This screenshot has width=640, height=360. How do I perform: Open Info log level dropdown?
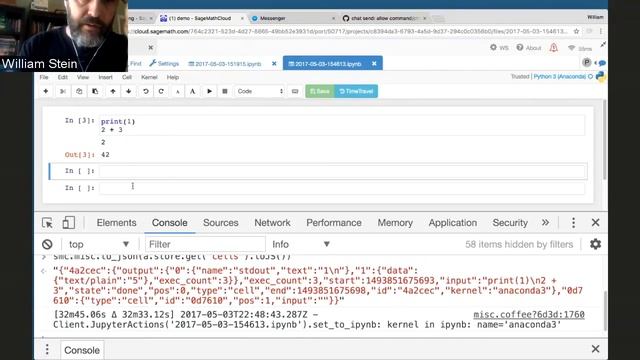(301, 244)
